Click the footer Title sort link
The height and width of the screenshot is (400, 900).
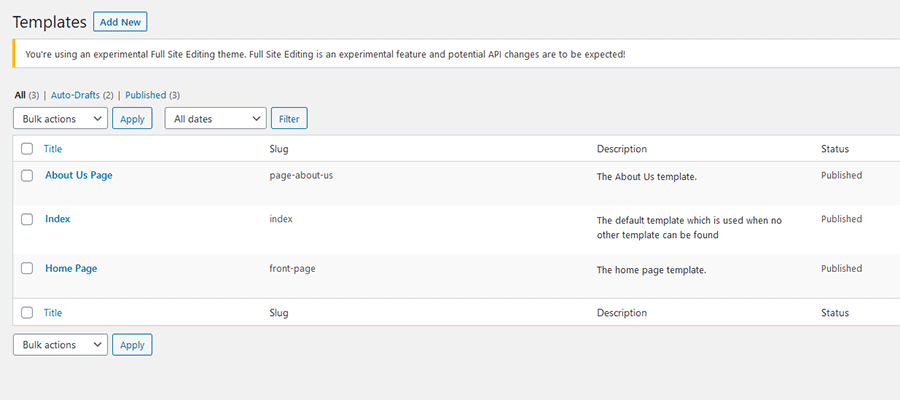pyautogui.click(x=53, y=313)
